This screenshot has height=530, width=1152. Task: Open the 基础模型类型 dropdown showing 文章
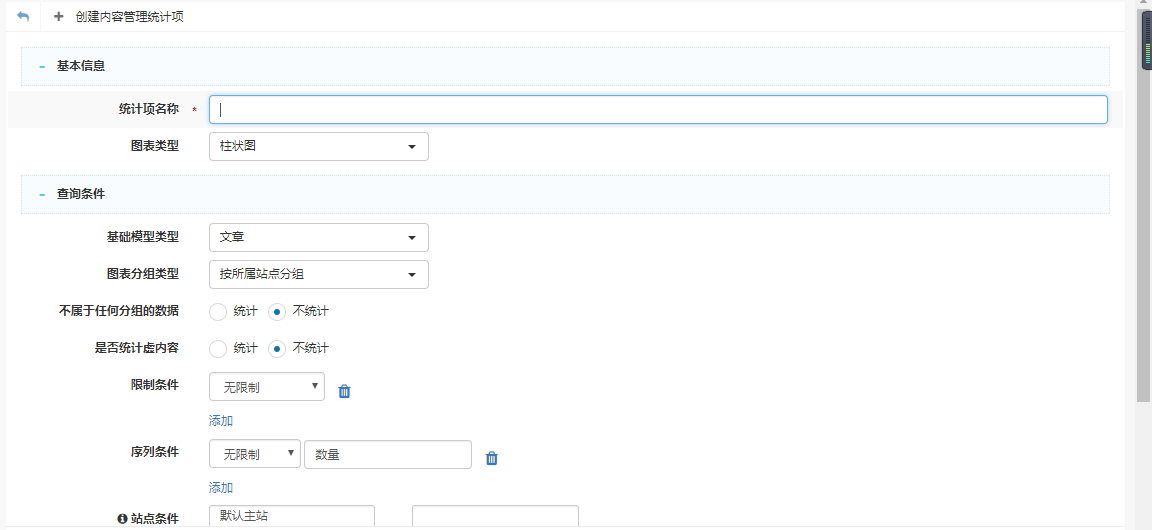click(318, 237)
